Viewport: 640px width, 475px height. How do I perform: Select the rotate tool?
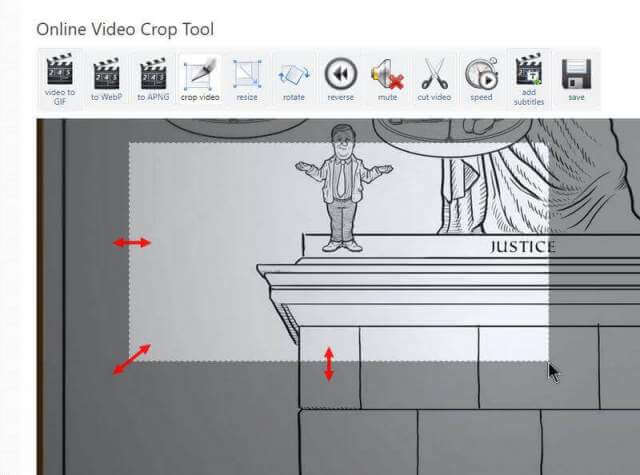(x=294, y=79)
